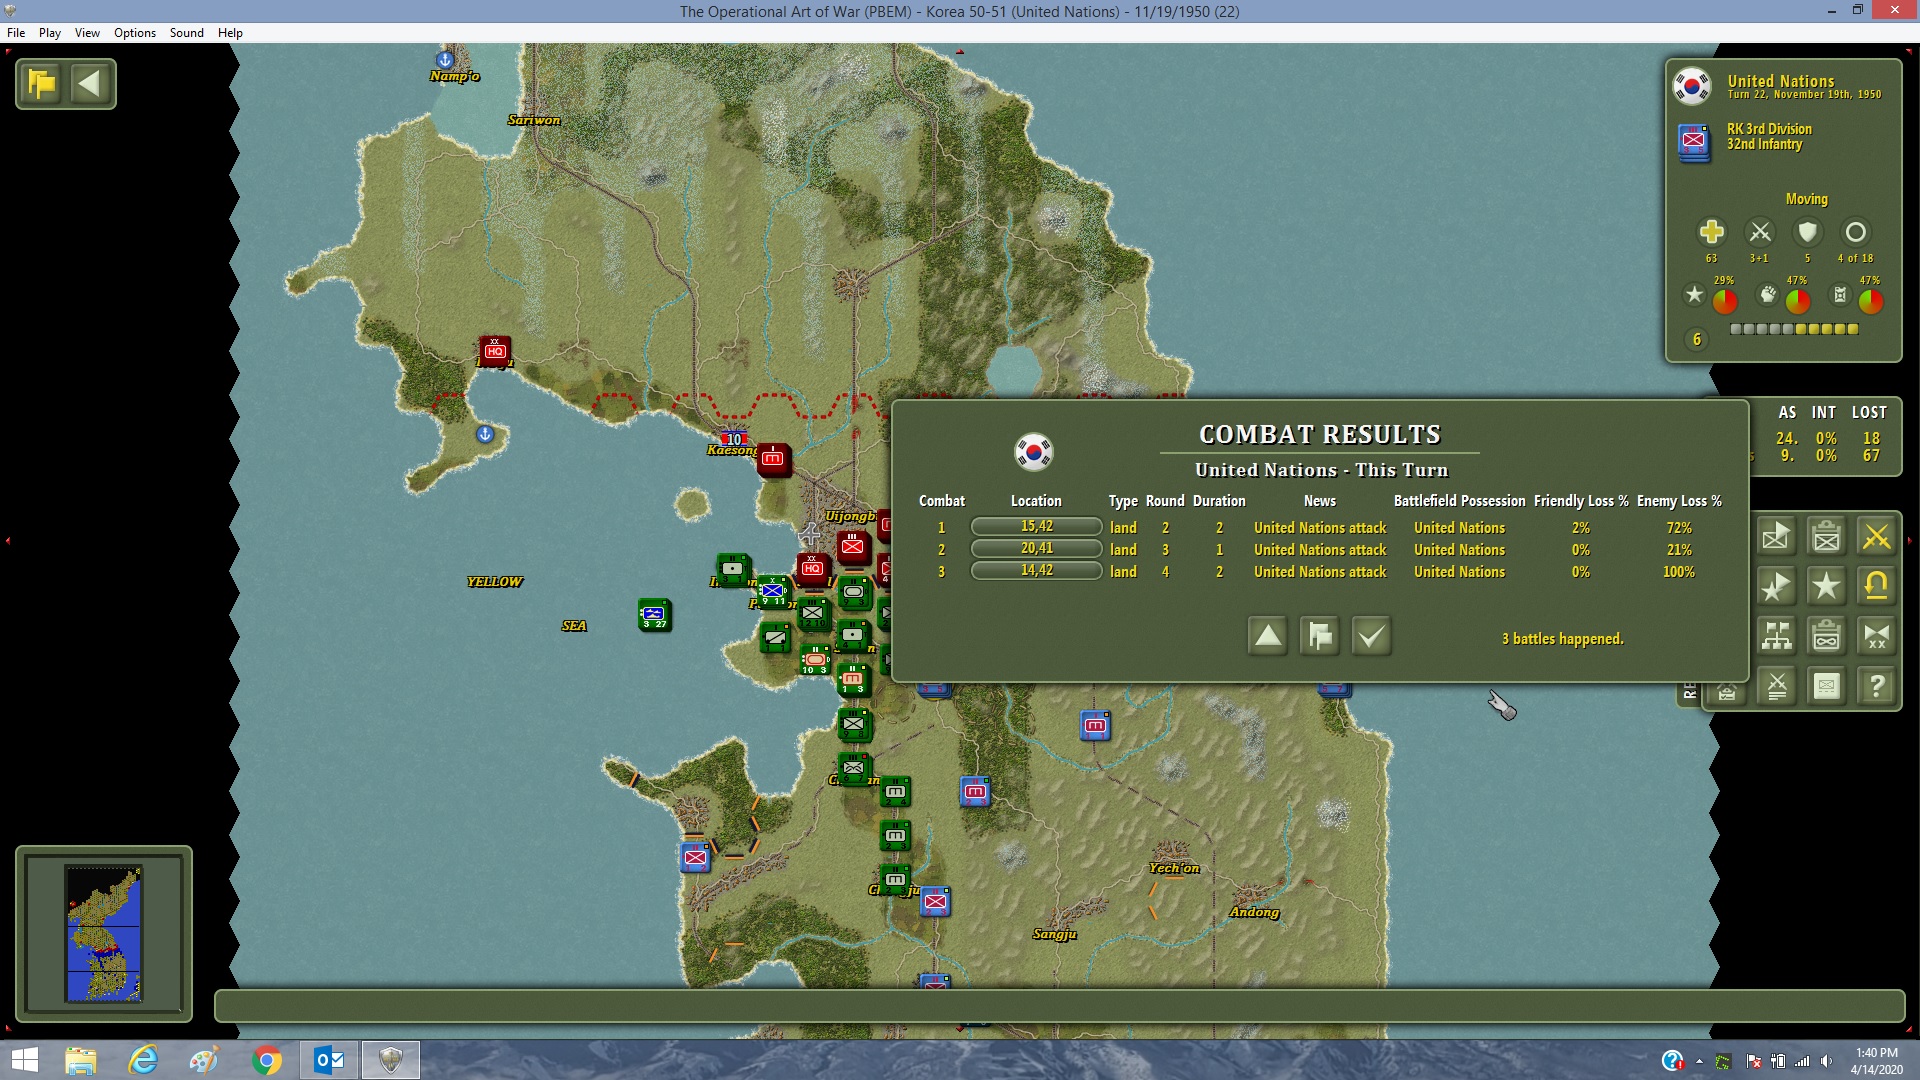The image size is (1920, 1080).
Task: Click the Enemy Loss % column header
Action: [x=1679, y=501]
